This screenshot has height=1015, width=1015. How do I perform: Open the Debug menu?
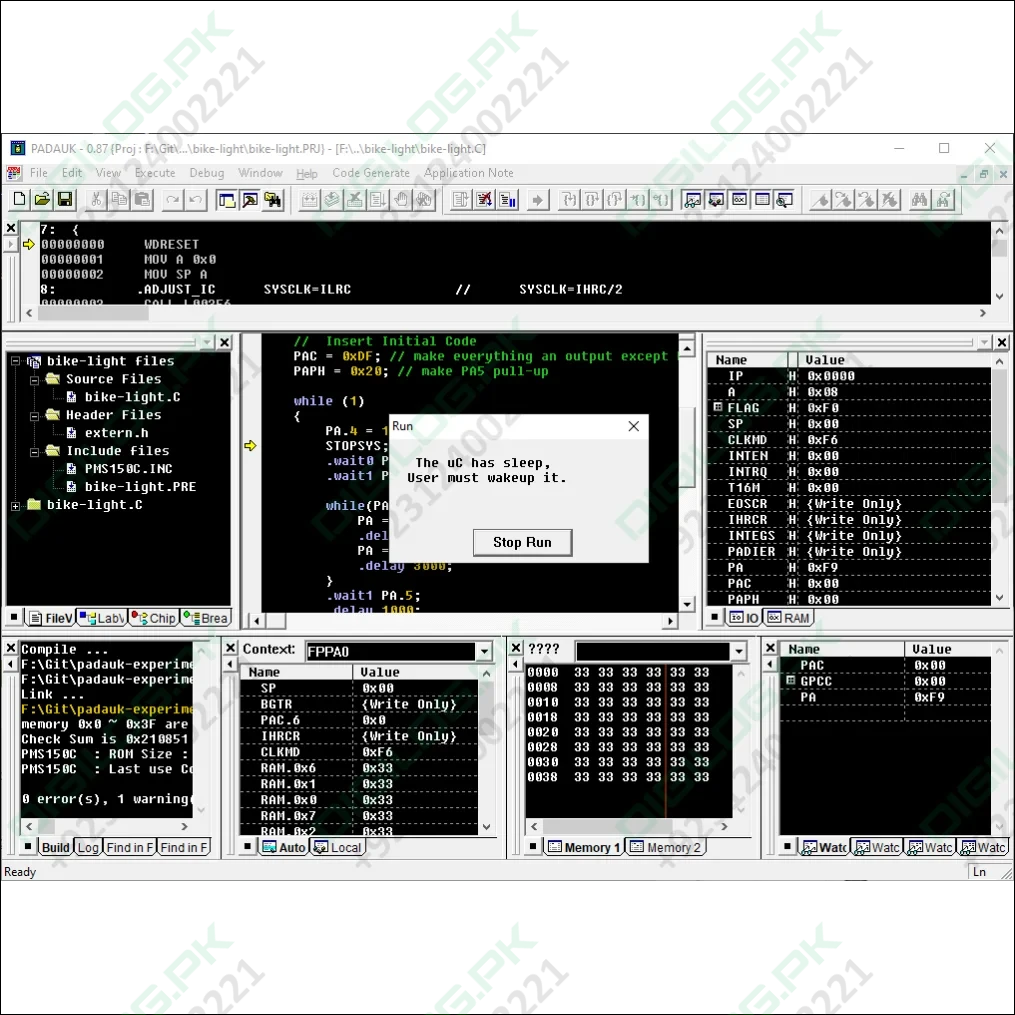point(206,173)
